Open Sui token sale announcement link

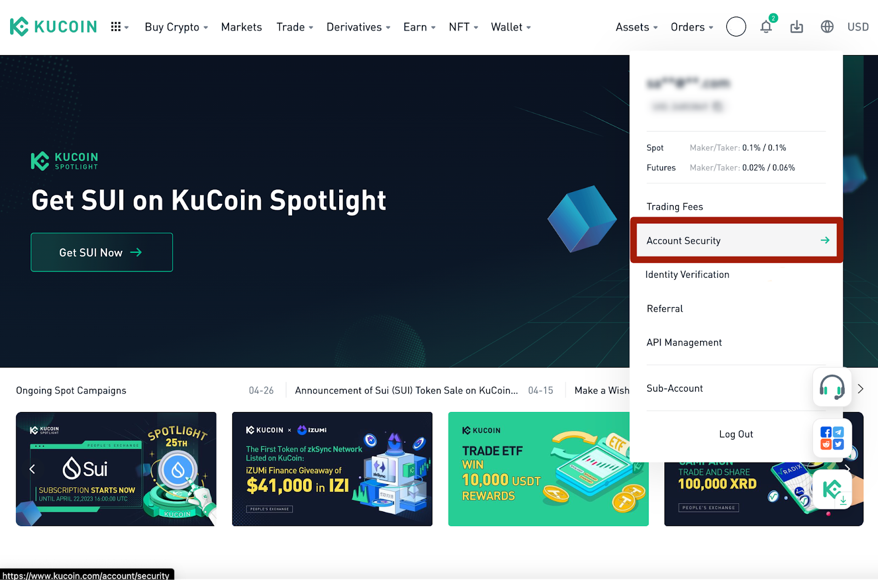[407, 390]
